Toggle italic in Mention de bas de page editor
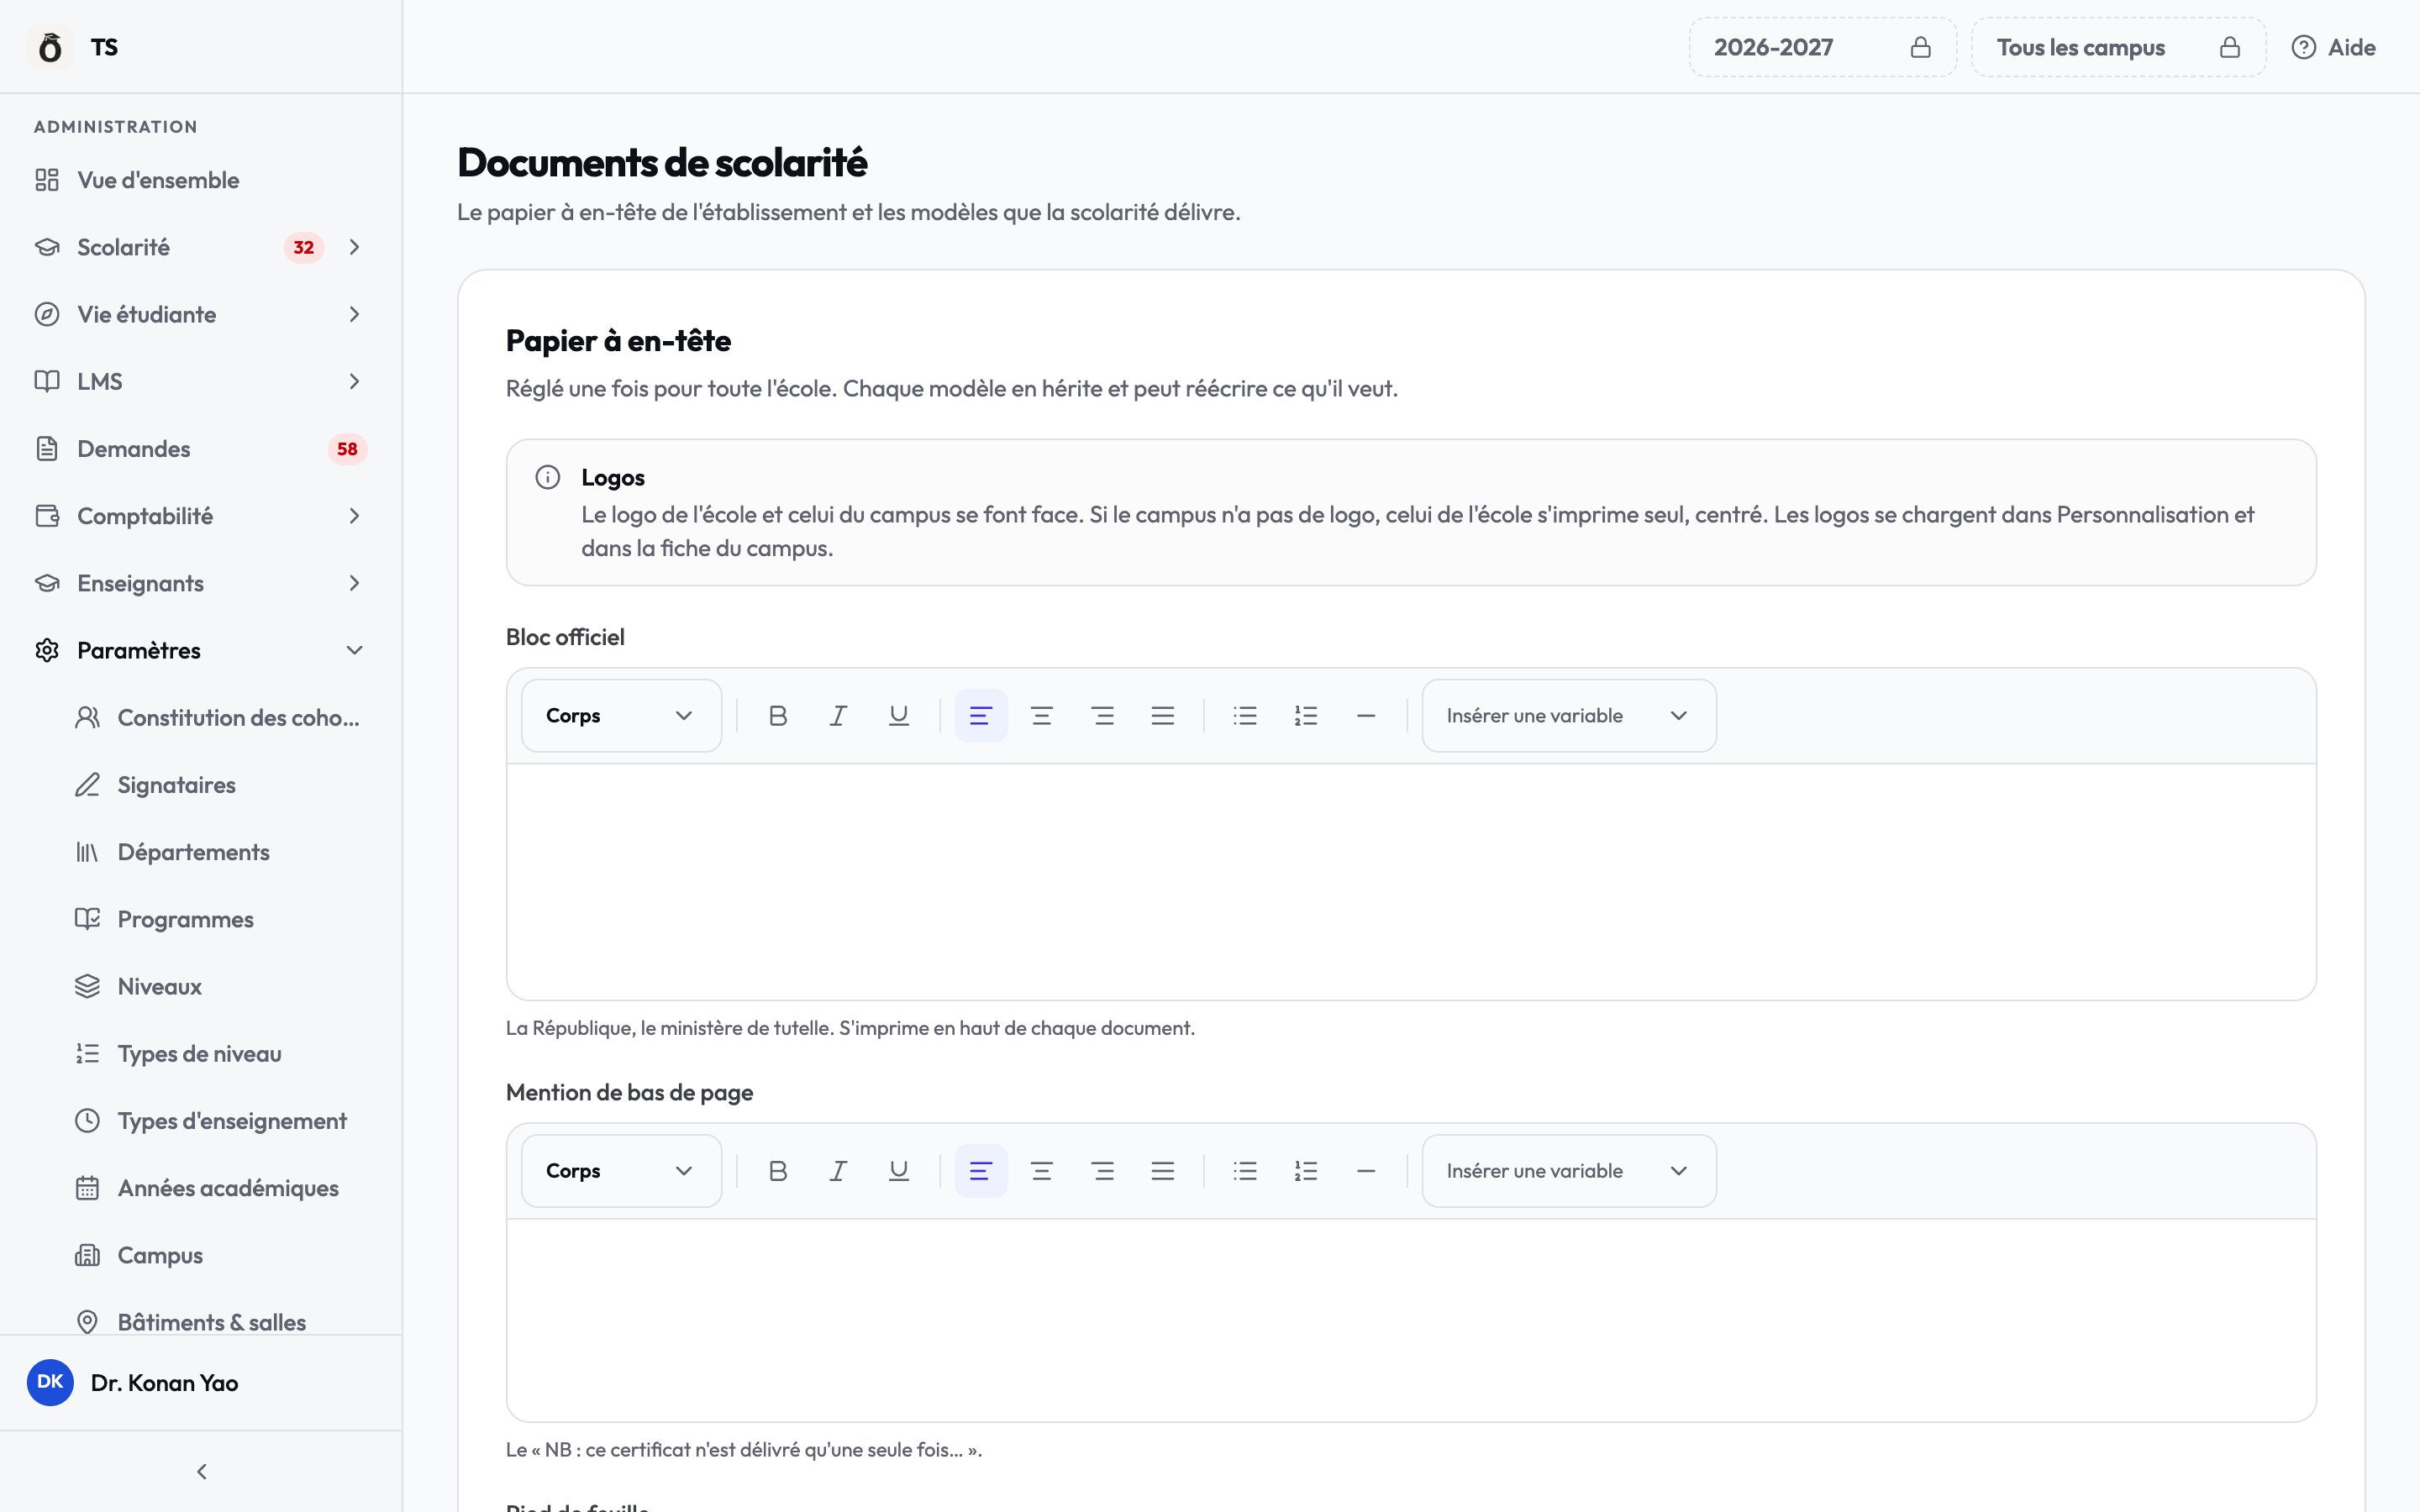The image size is (2420, 1512). (838, 1171)
